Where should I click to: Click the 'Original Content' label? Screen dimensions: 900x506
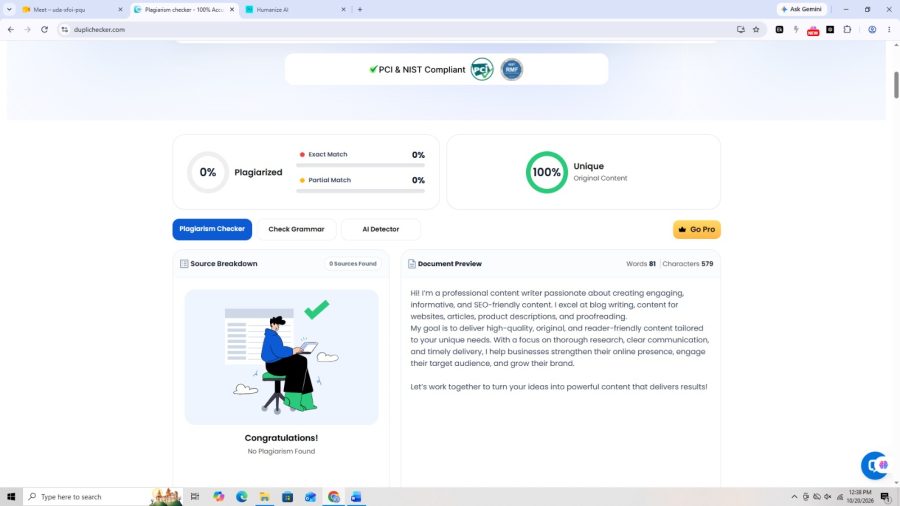click(600, 178)
